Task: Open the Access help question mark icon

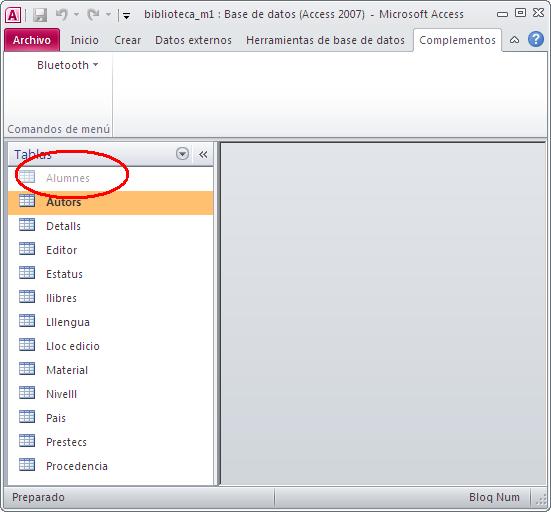Action: pos(536,39)
